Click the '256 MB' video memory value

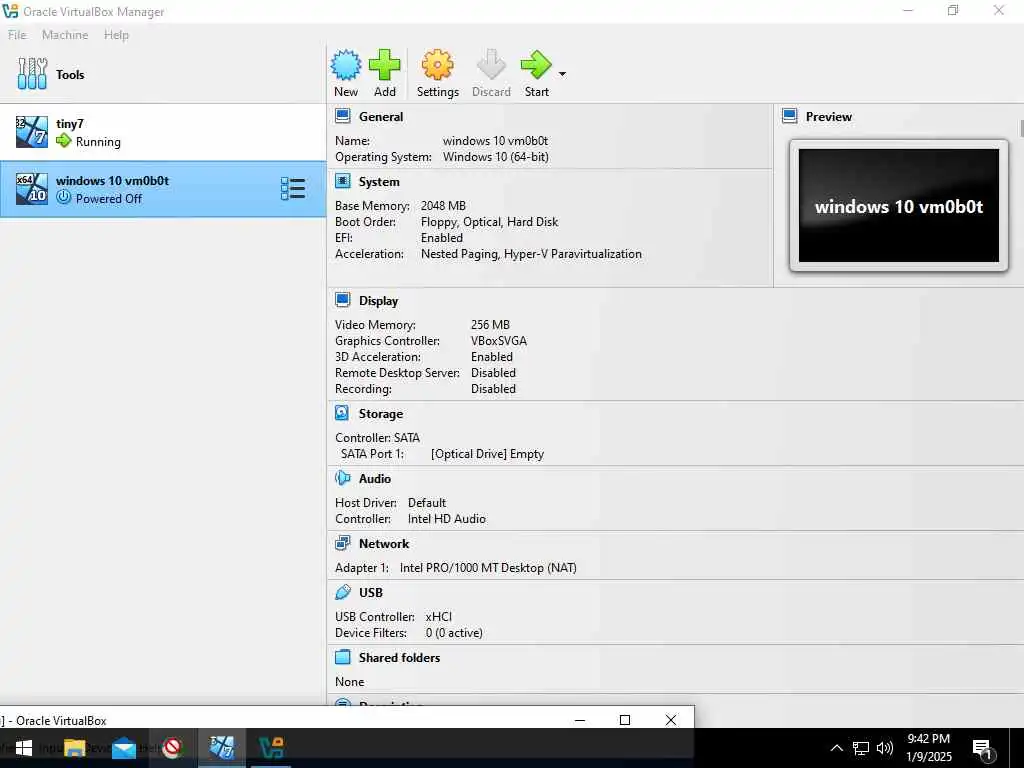pos(490,325)
